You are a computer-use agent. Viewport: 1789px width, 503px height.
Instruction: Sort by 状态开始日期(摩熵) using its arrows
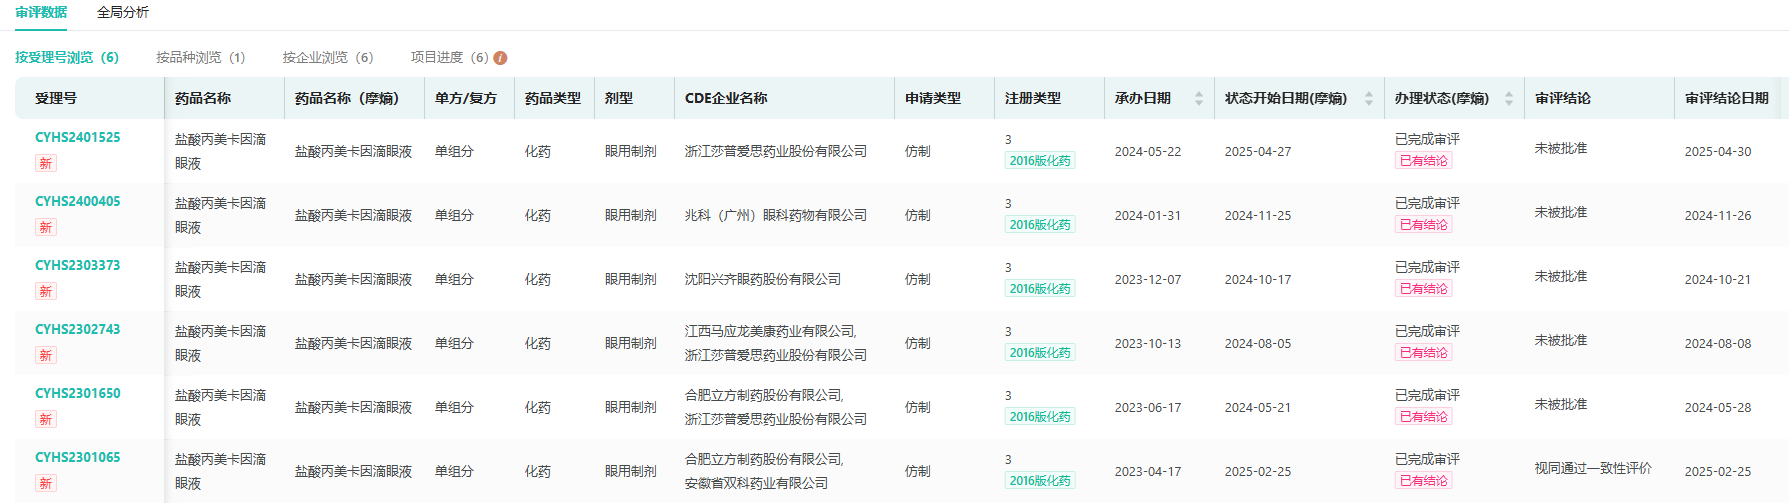1369,98
